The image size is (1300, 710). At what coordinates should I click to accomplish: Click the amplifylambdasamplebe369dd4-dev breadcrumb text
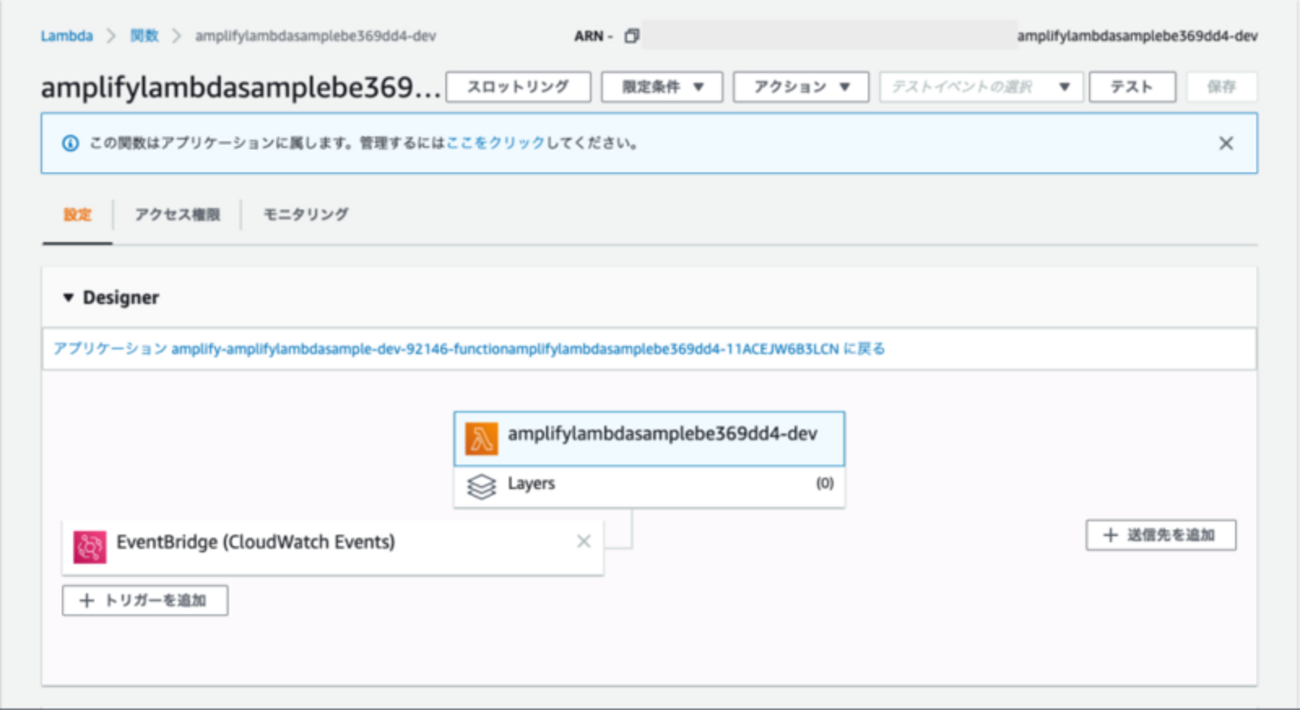click(x=315, y=36)
